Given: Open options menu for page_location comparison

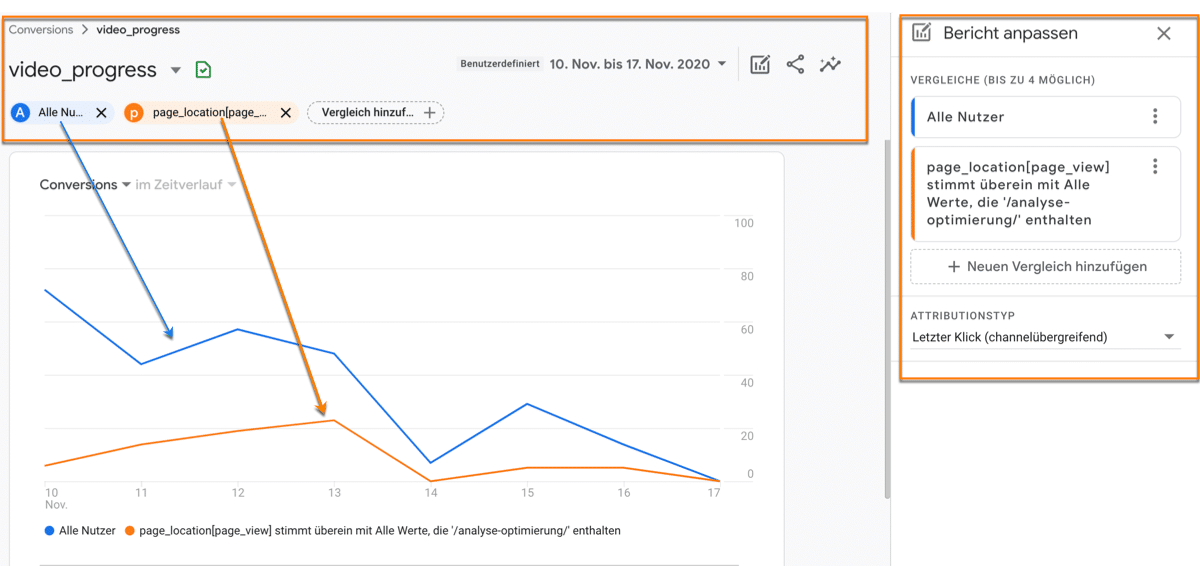Looking at the screenshot, I should [x=1155, y=167].
